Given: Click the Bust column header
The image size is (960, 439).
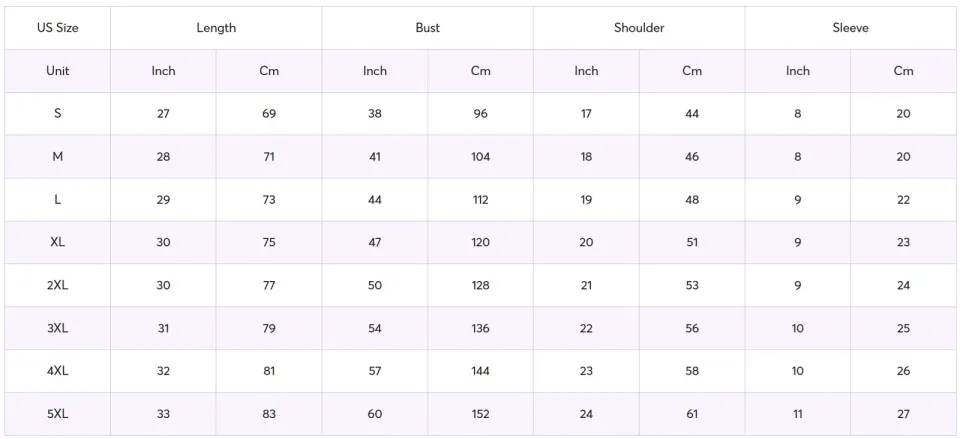Looking at the screenshot, I should [427, 28].
